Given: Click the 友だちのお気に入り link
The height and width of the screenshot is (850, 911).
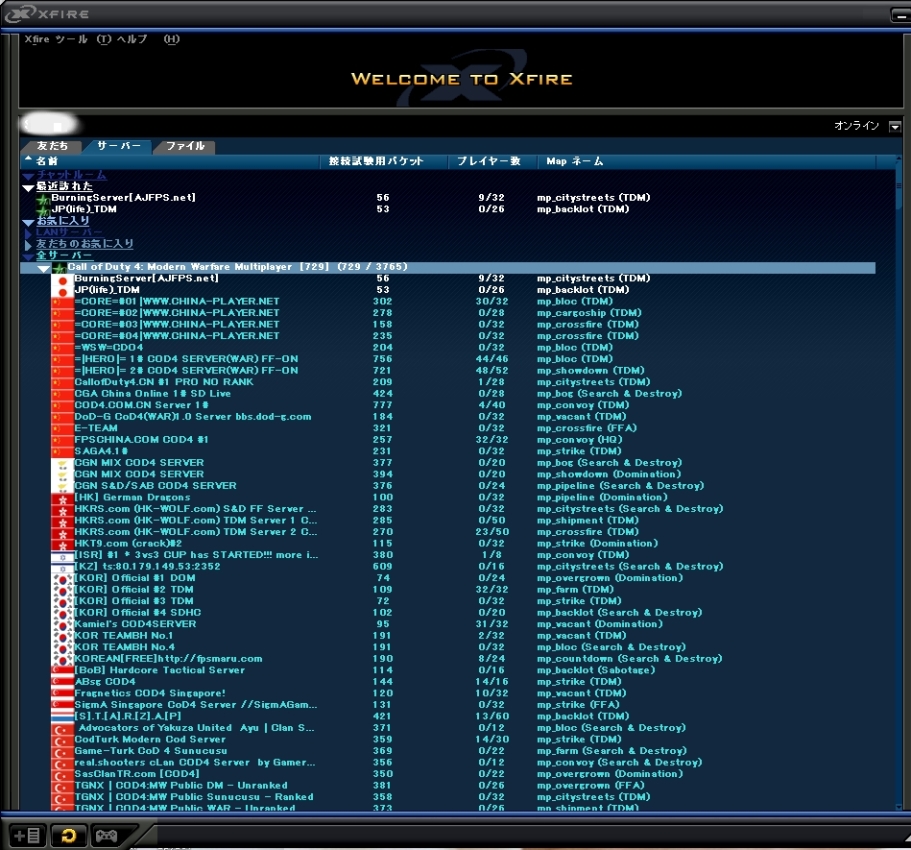Looking at the screenshot, I should [x=85, y=244].
